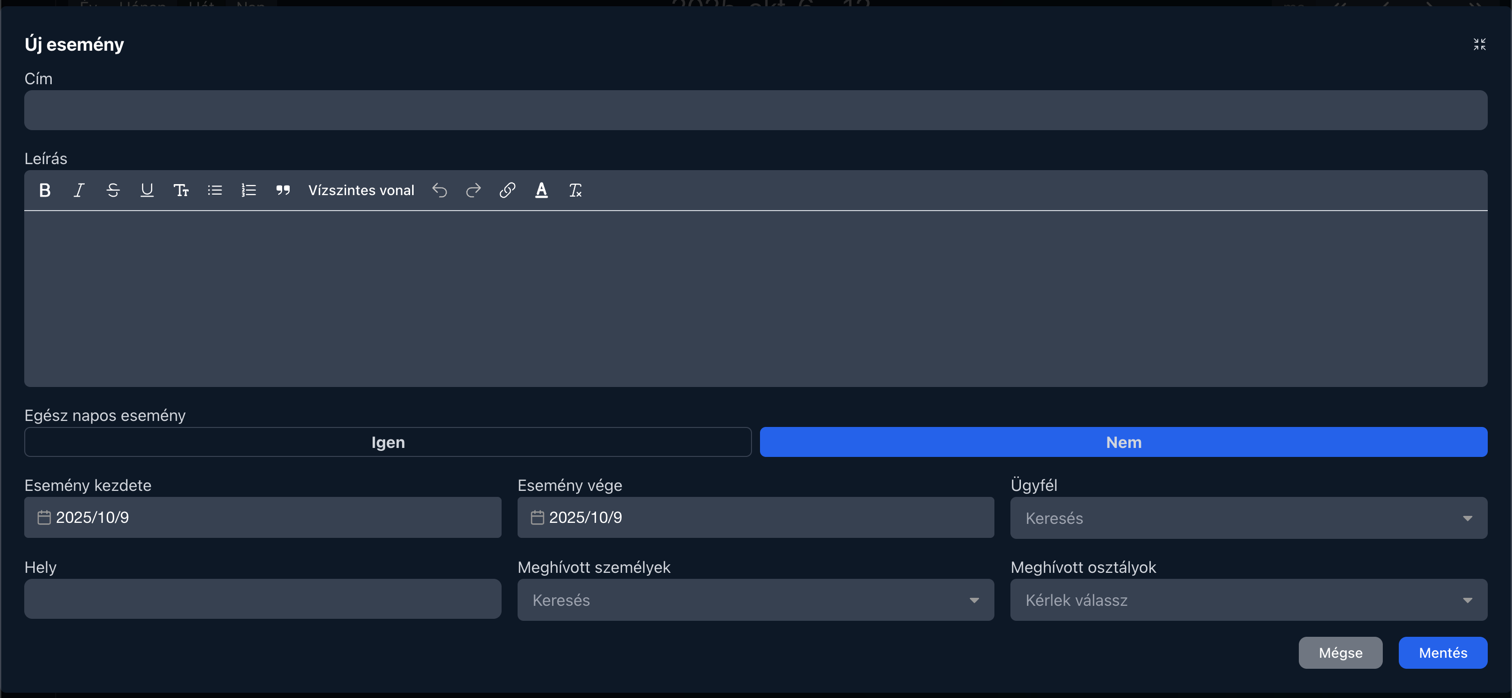Click the Vízszintes vonal toolbar item
This screenshot has height=698, width=1512.
[x=361, y=190]
